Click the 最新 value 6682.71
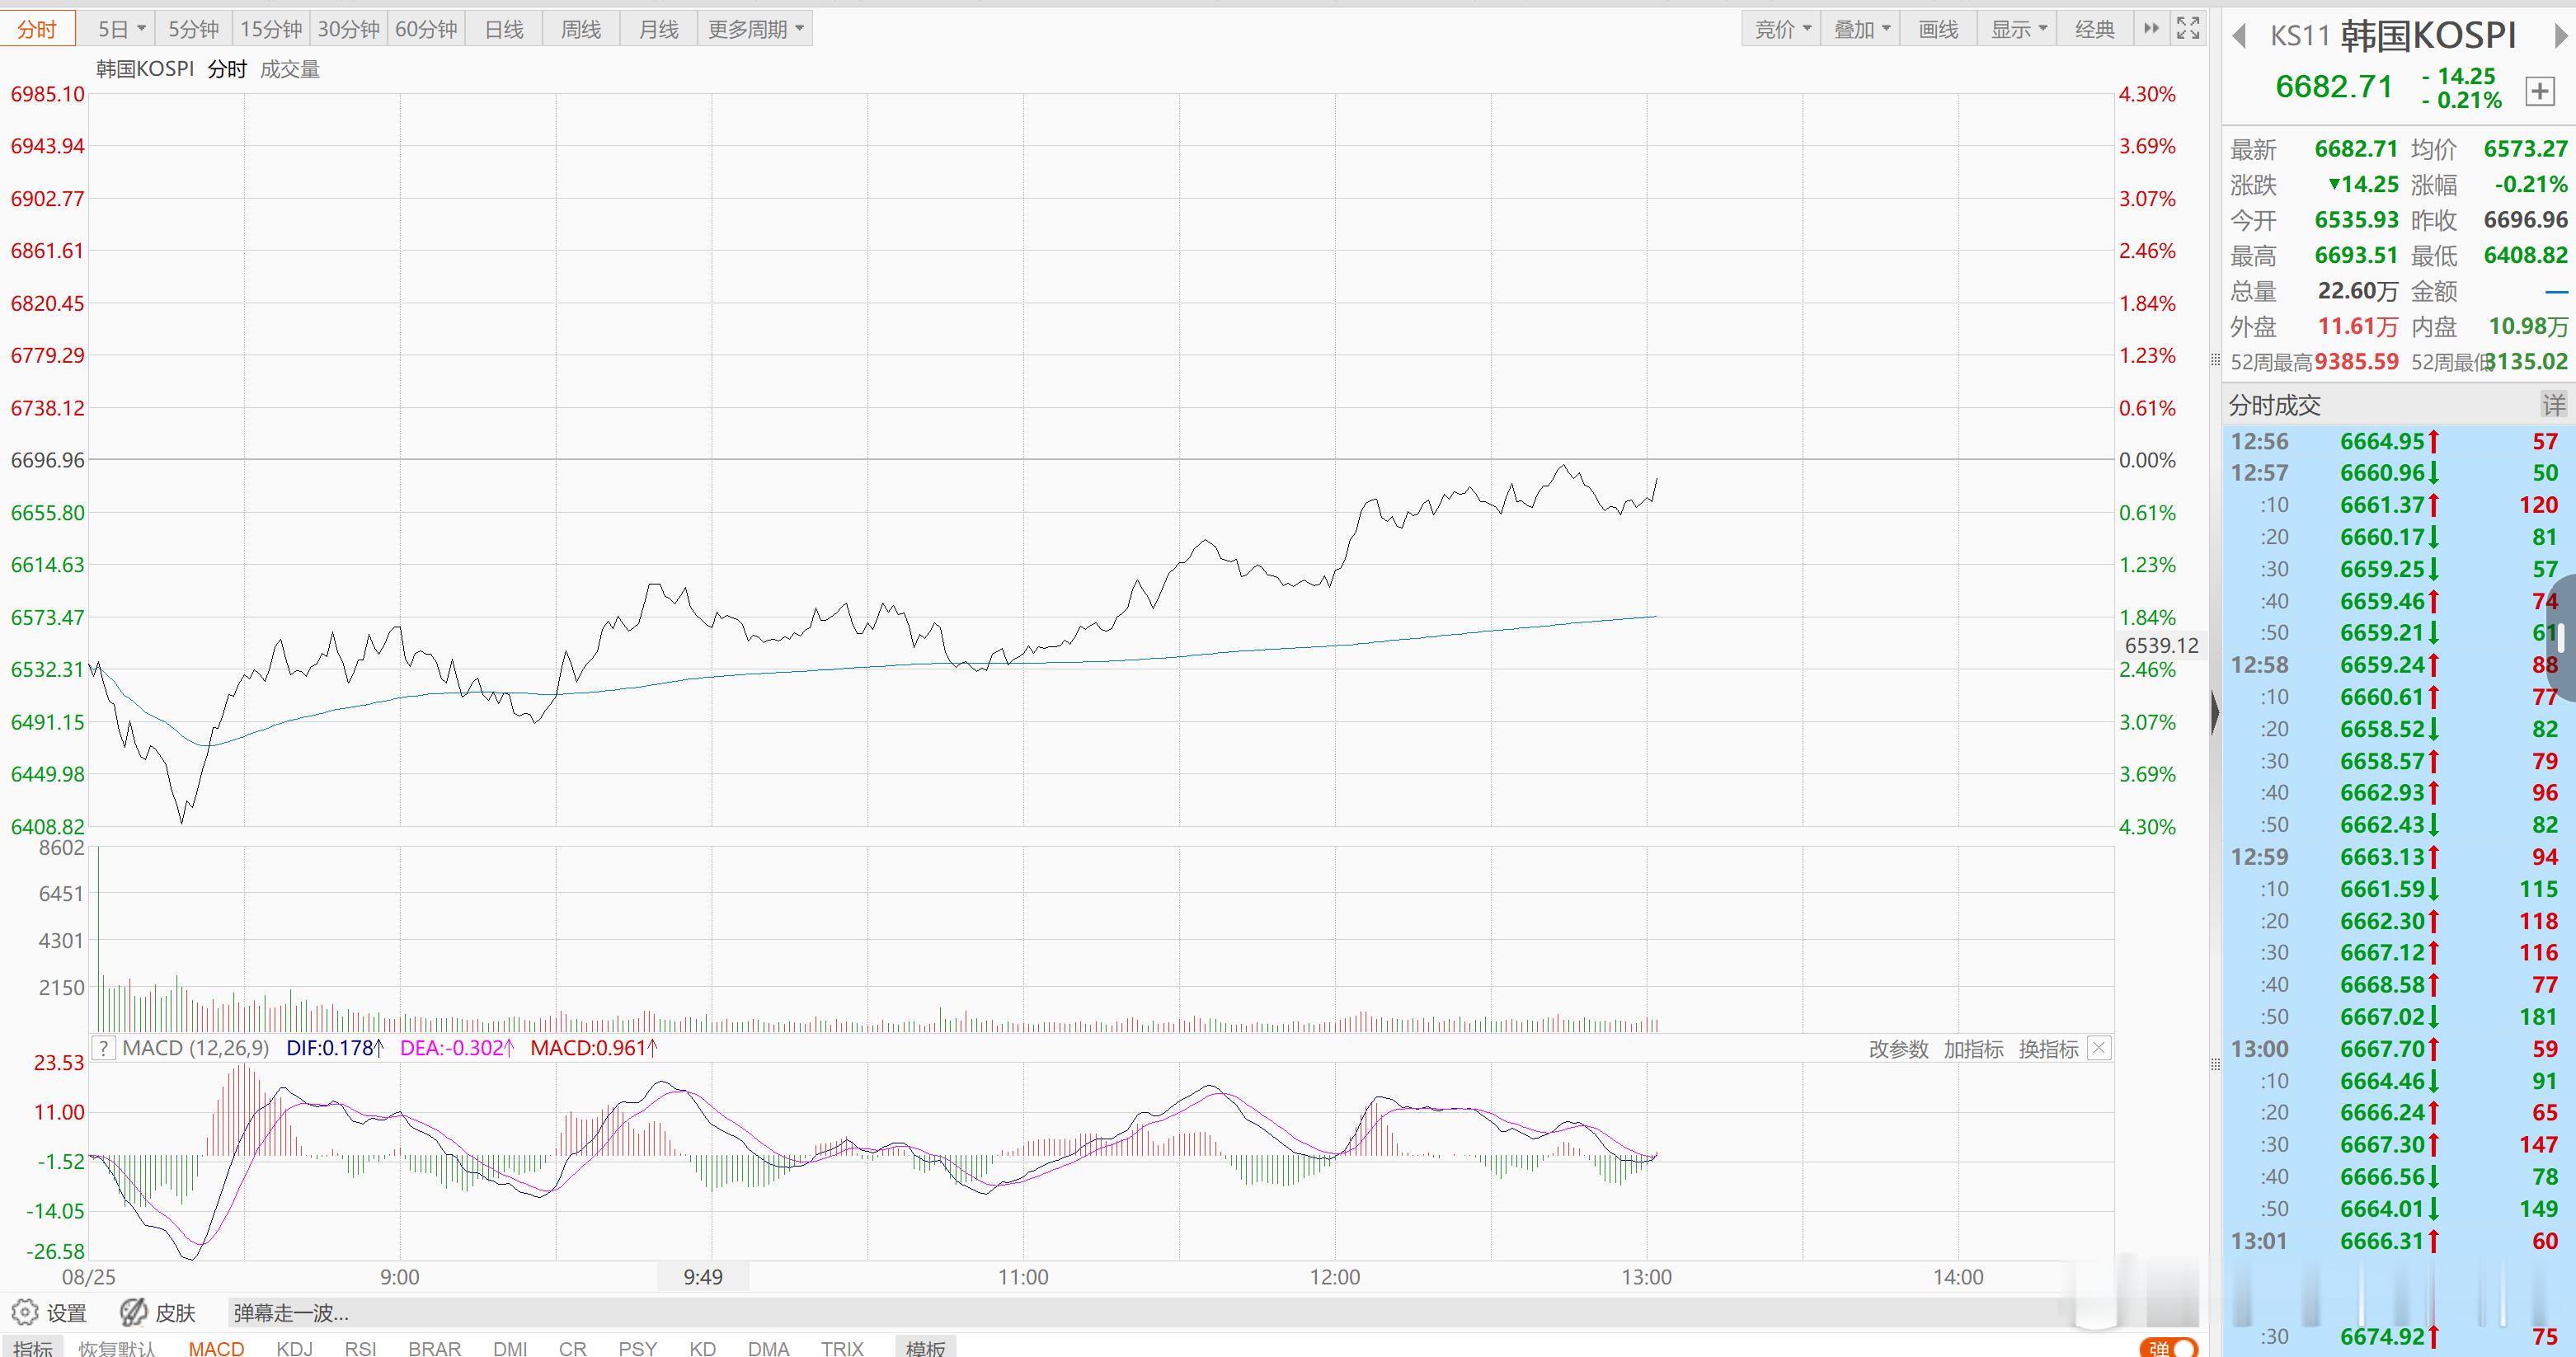The image size is (2576, 1357). point(2356,149)
